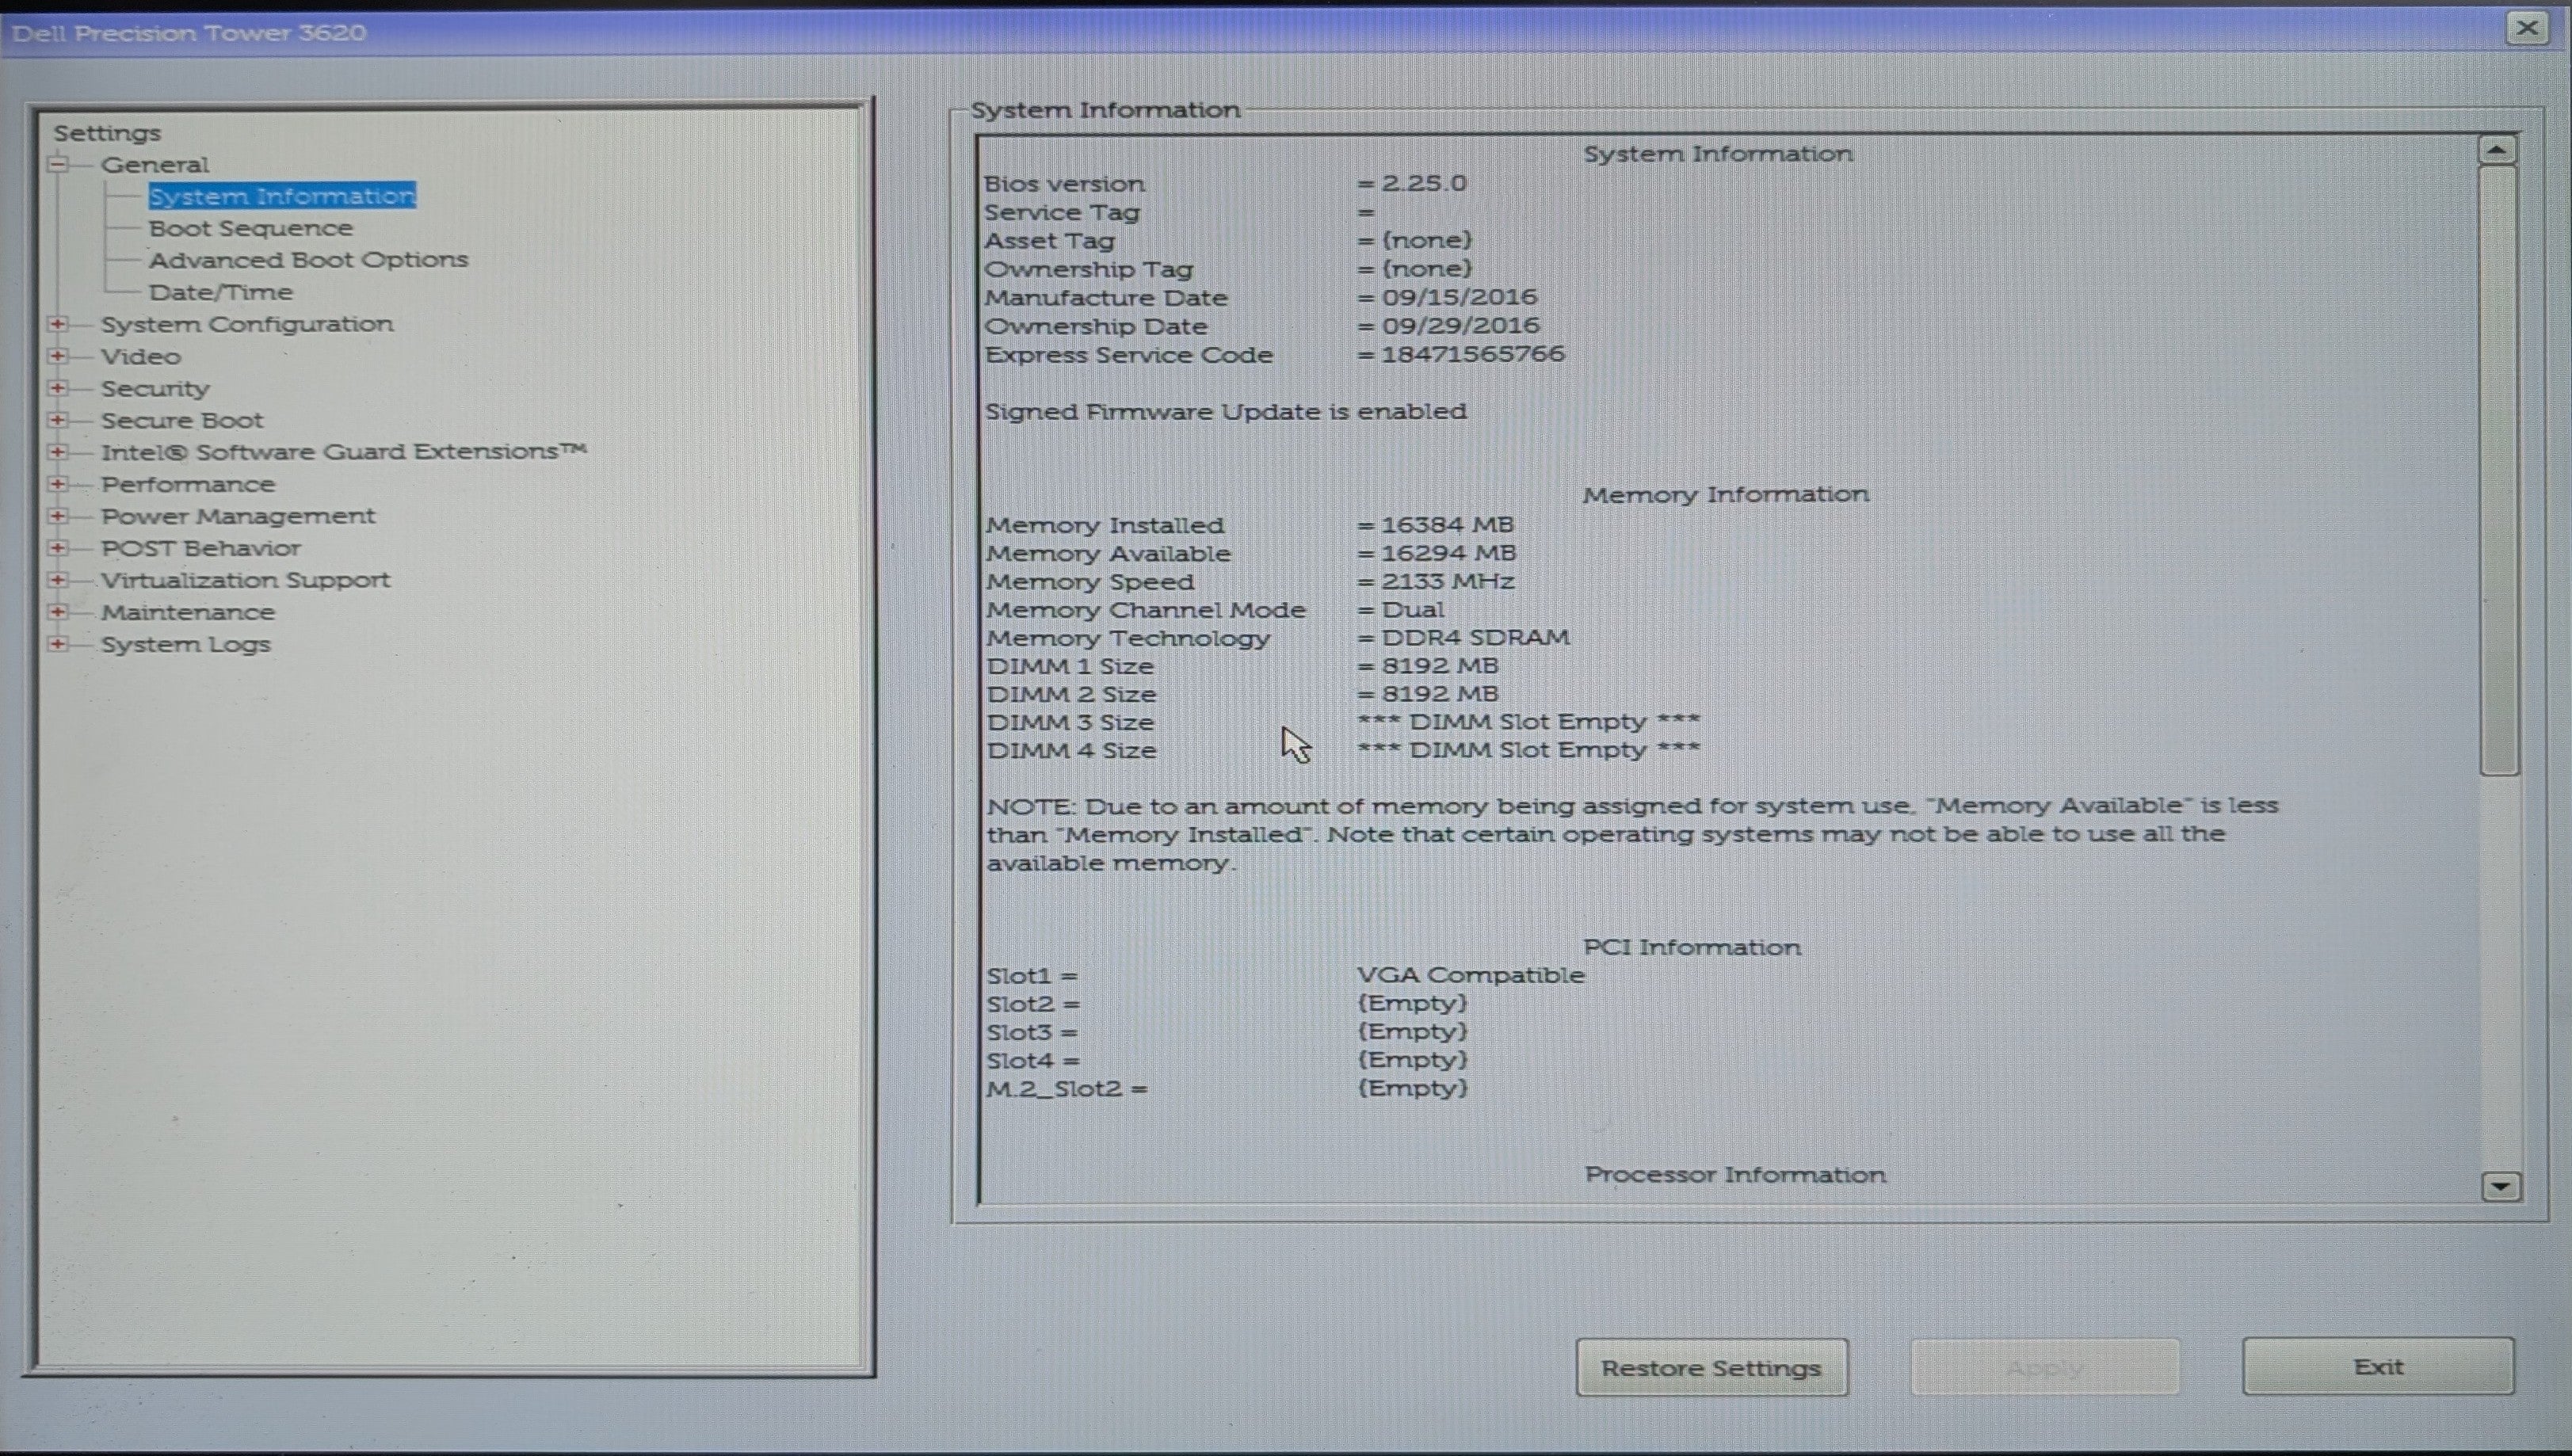Click the Exit button
Screen dimensions: 2572x1456
[x=2377, y=1366]
